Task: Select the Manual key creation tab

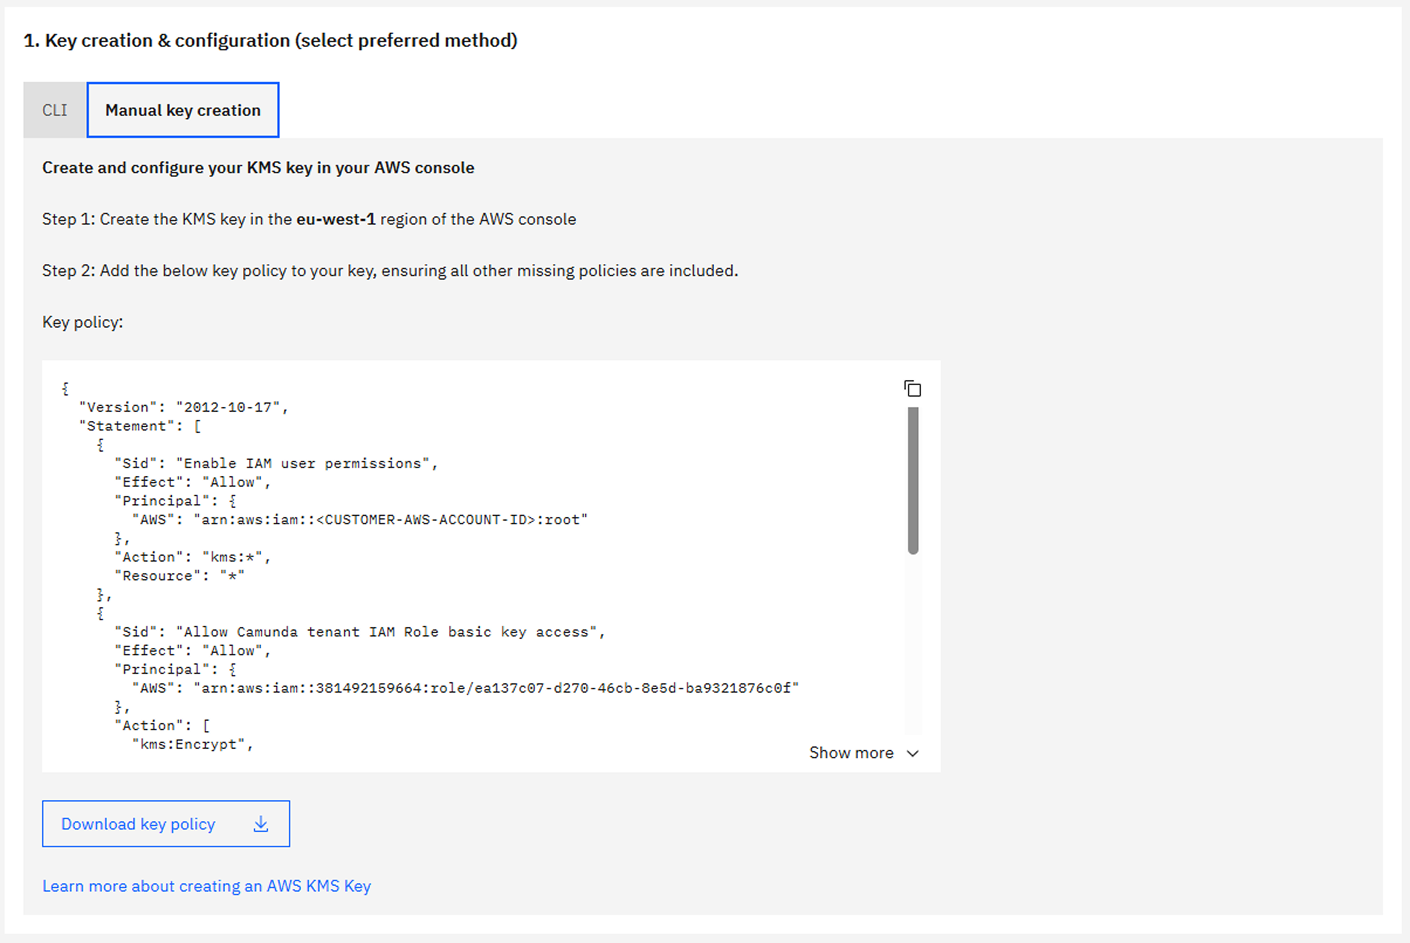Action: click(182, 110)
